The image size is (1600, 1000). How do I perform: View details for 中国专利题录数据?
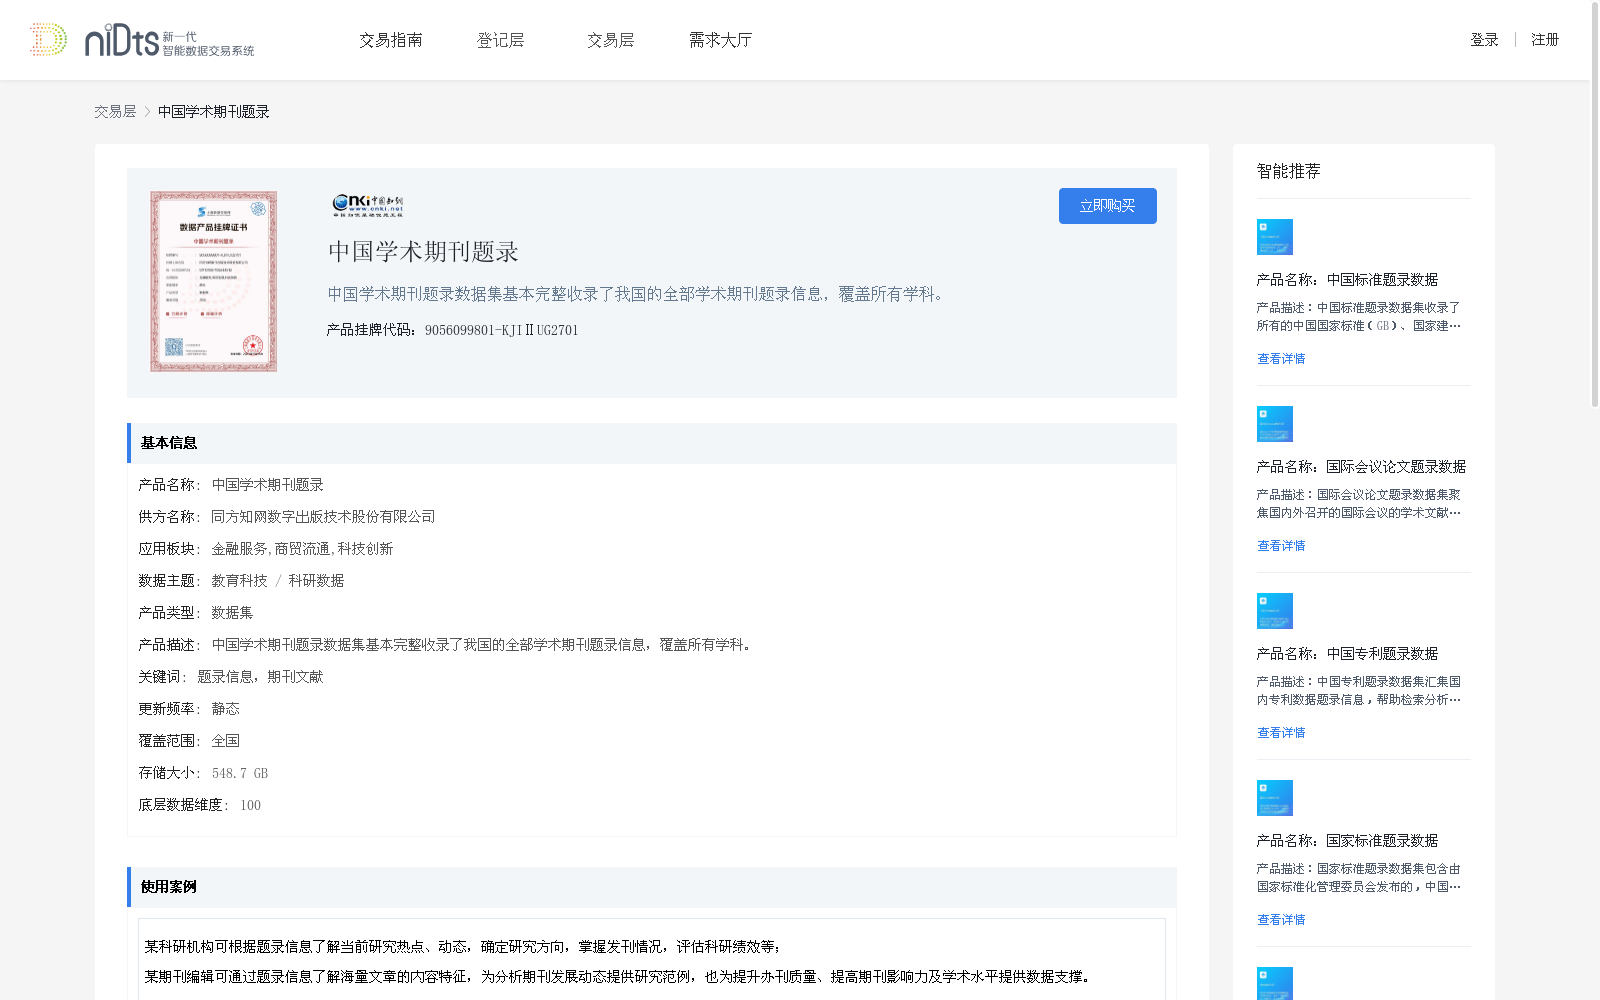(1281, 733)
